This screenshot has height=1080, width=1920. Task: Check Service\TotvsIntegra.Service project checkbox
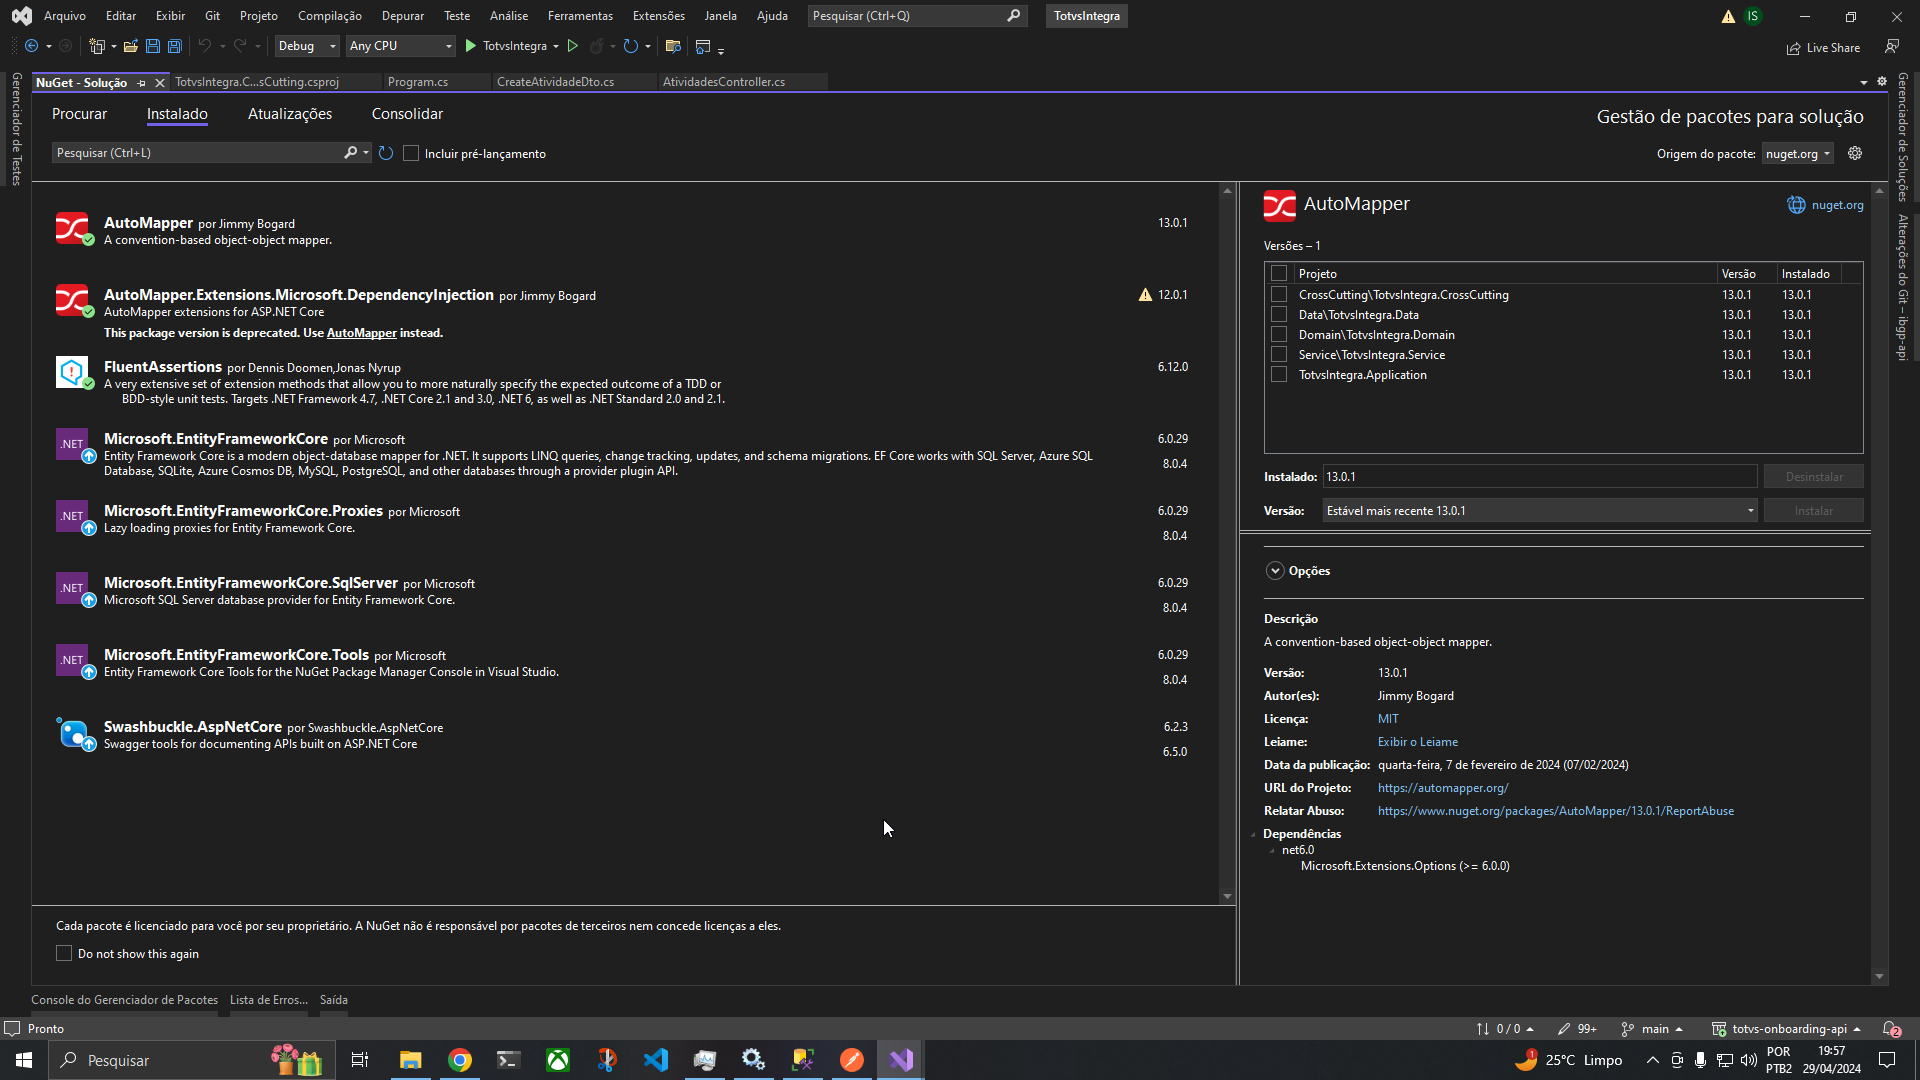pos(1279,355)
